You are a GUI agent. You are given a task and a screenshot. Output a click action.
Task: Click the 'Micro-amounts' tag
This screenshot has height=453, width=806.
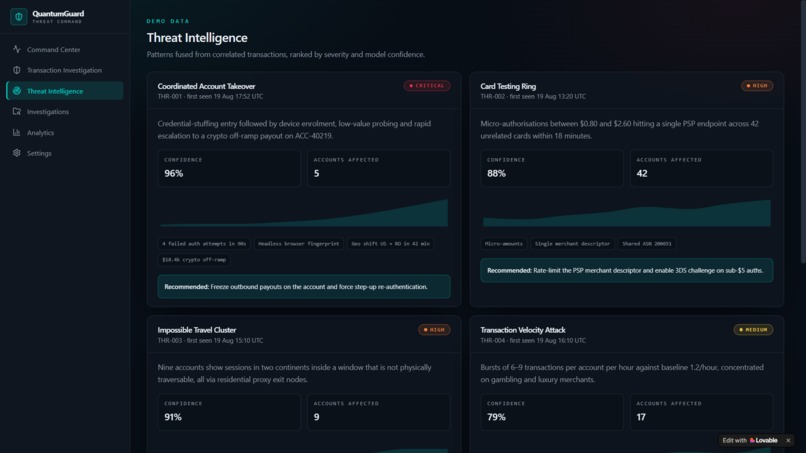click(504, 244)
